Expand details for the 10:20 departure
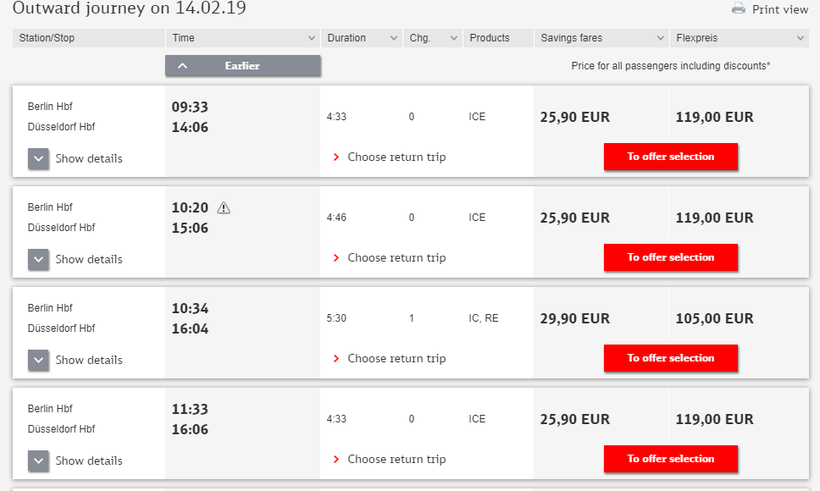This screenshot has width=820, height=491. (x=39, y=259)
